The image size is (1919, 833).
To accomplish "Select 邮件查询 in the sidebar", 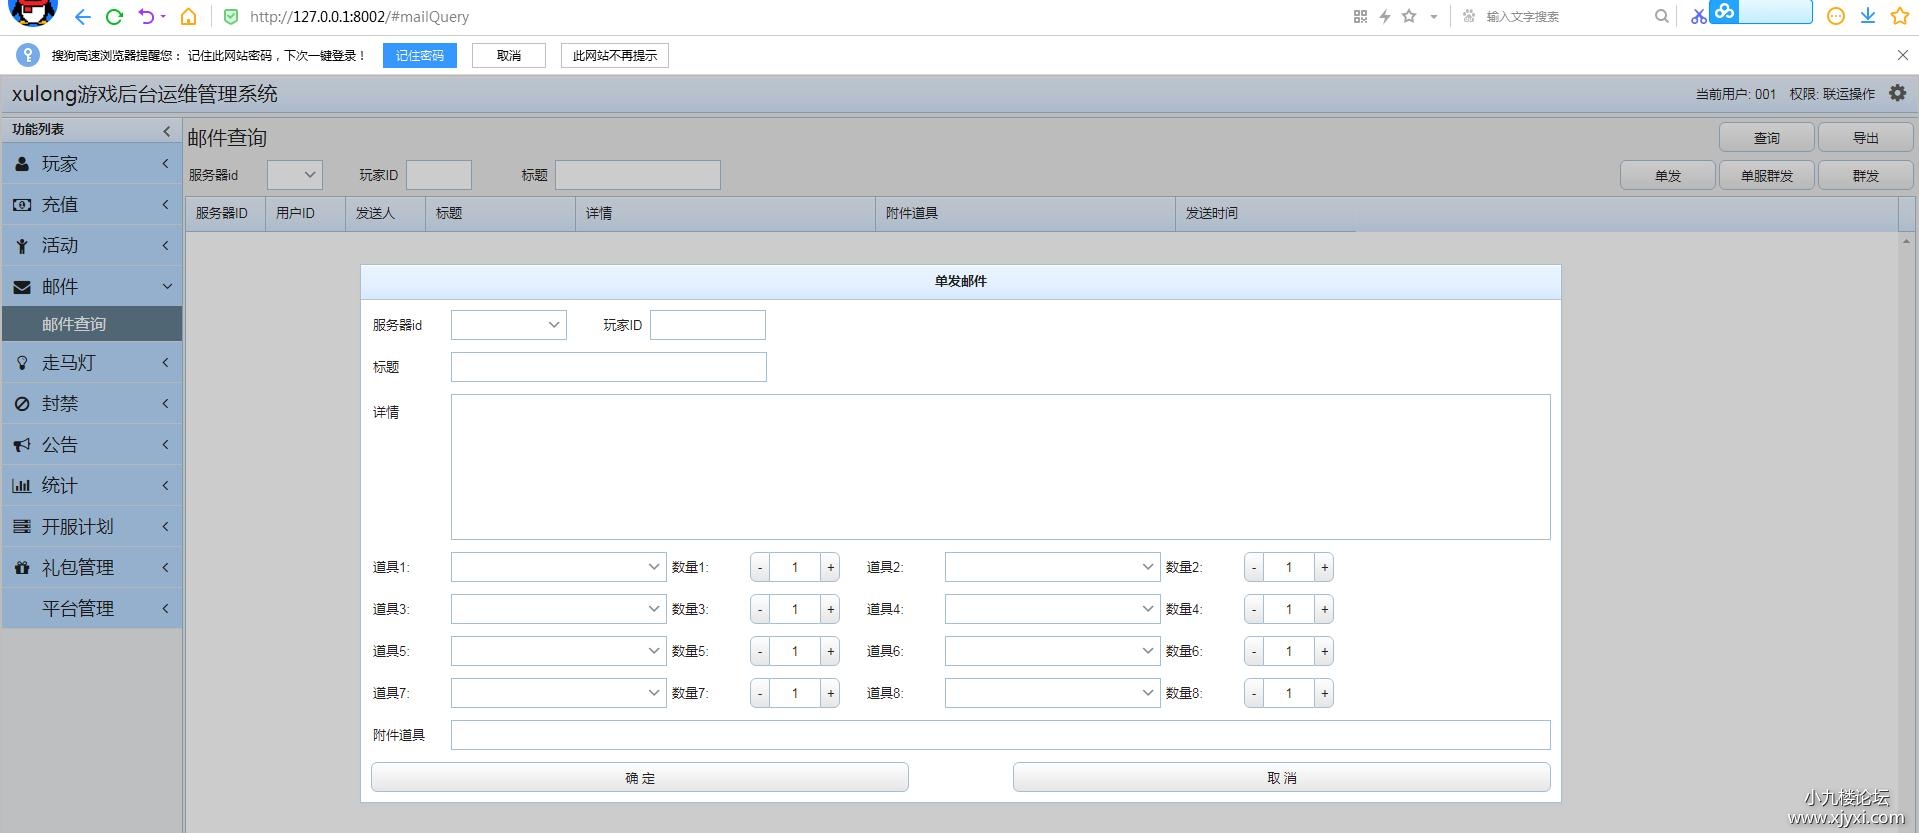I will 91,324.
